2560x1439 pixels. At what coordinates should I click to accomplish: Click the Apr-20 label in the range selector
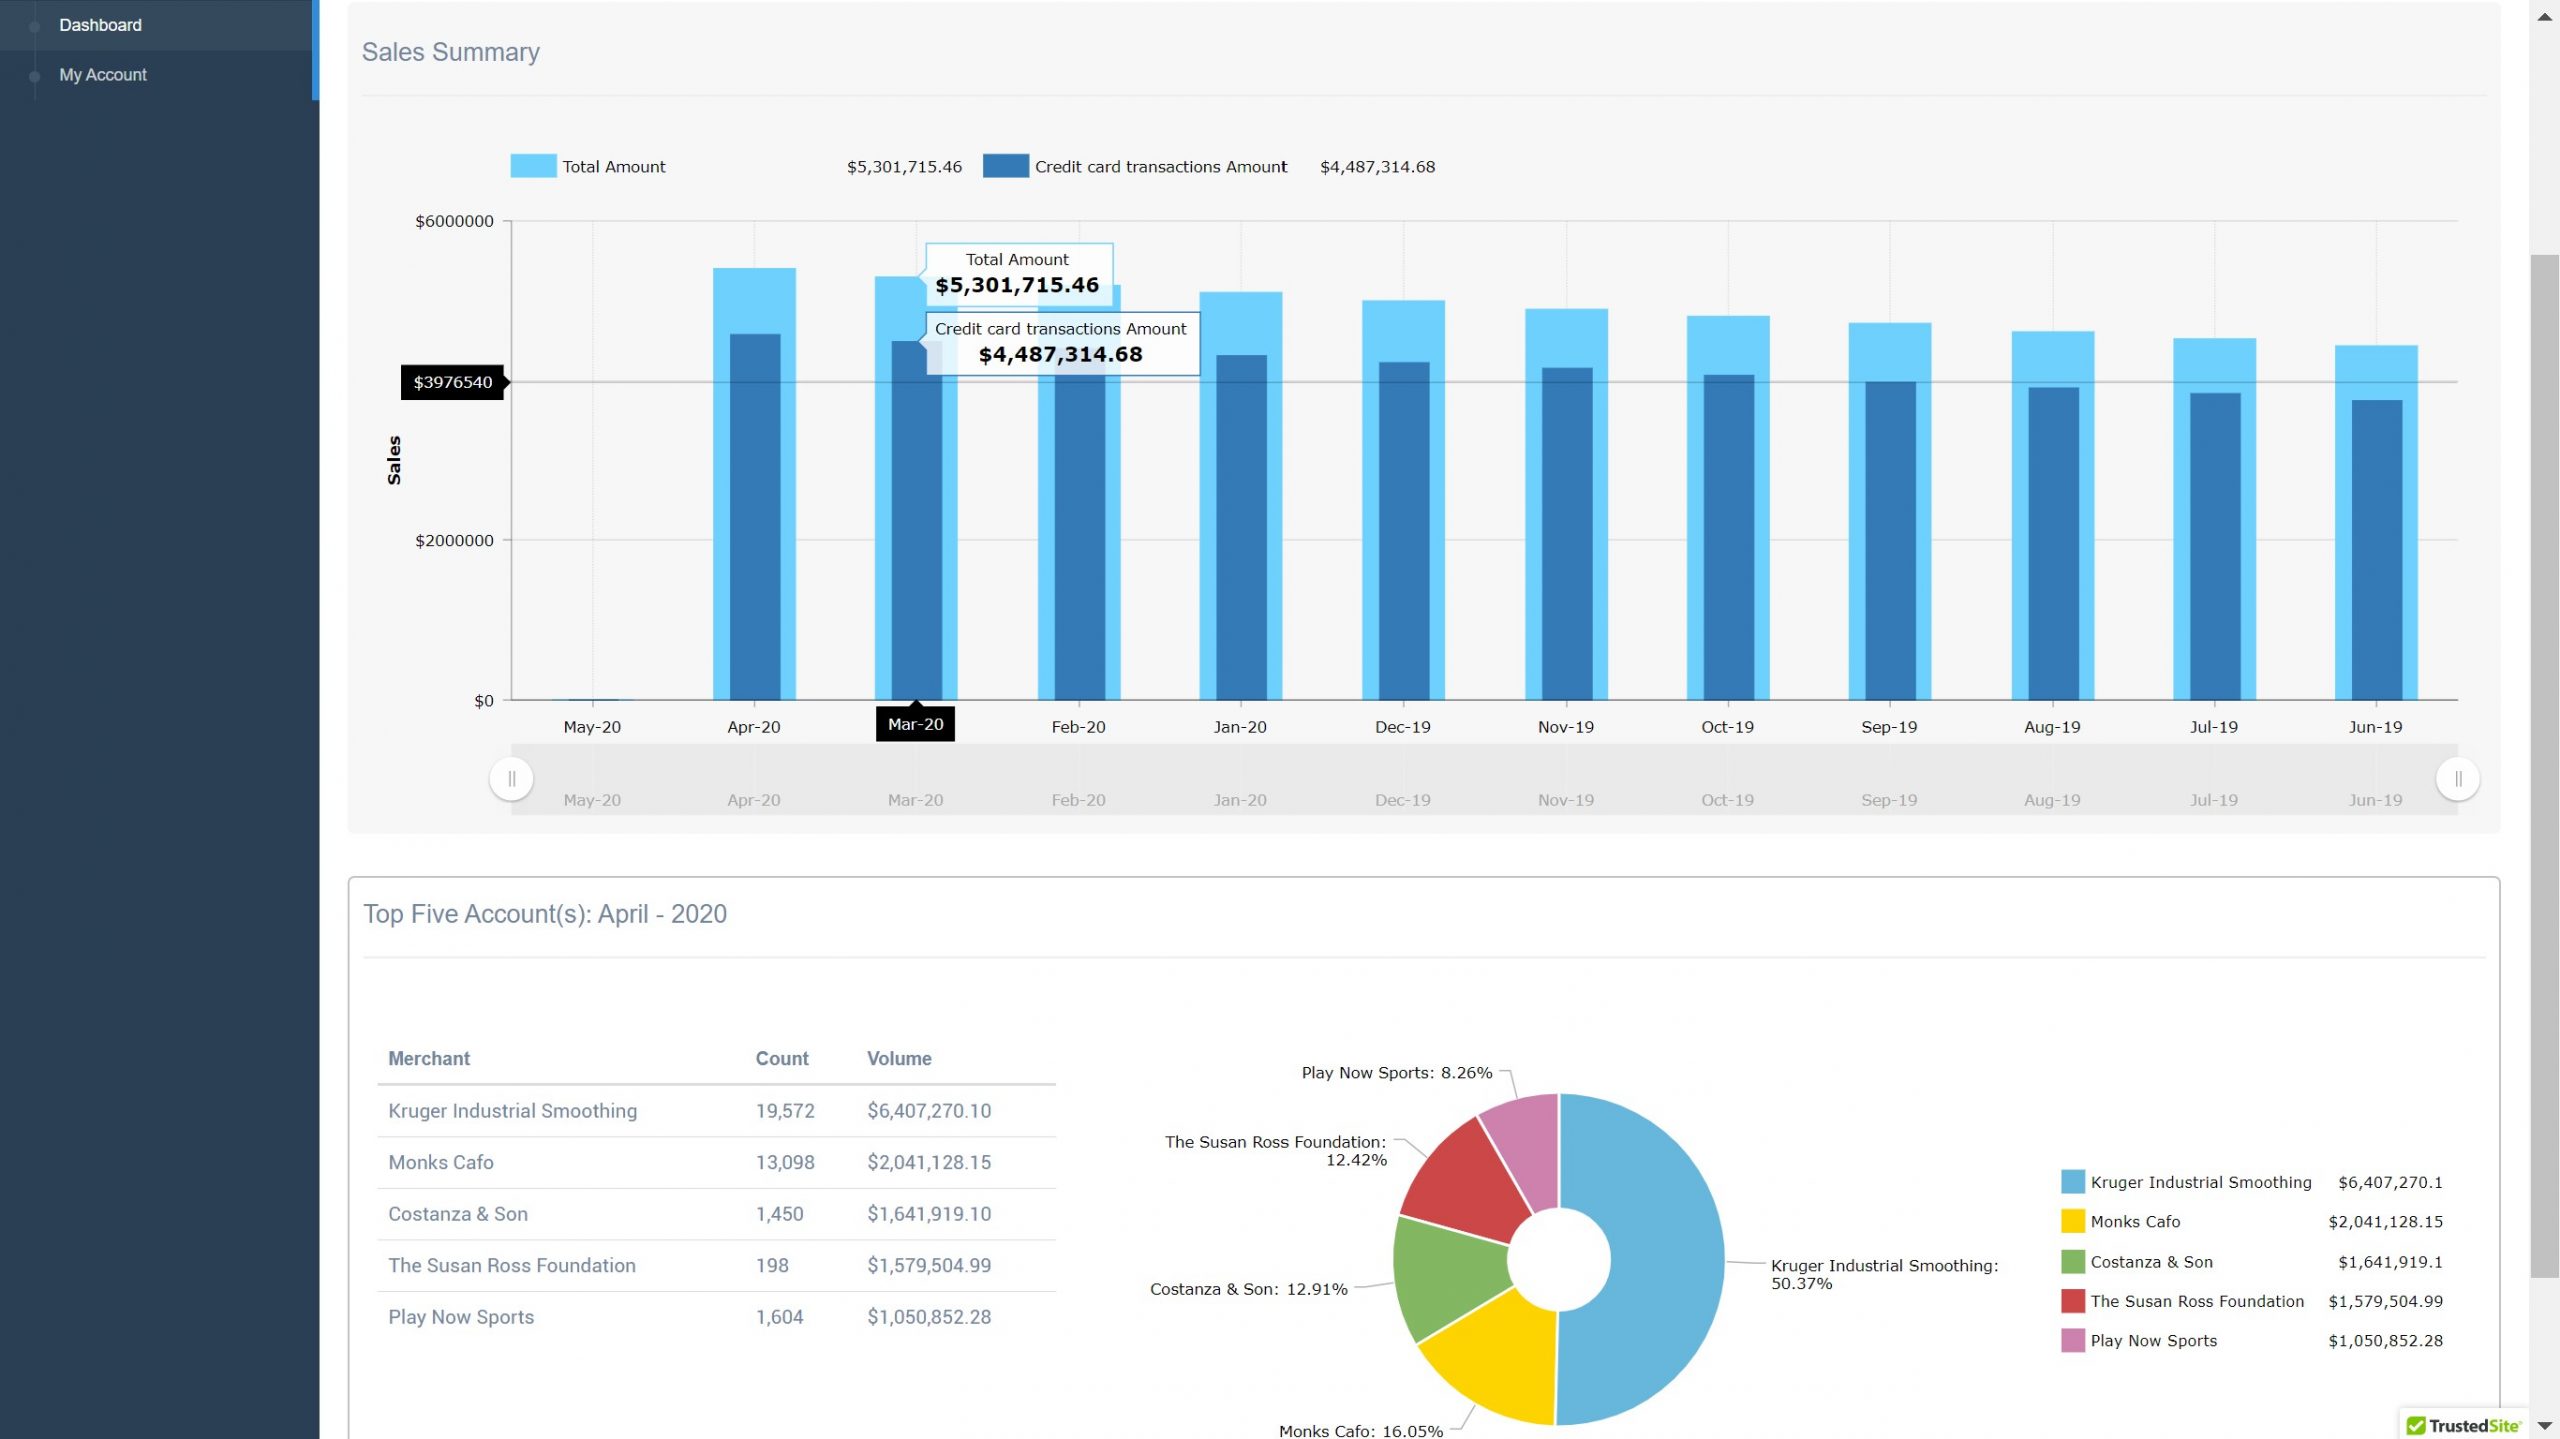pyautogui.click(x=753, y=800)
